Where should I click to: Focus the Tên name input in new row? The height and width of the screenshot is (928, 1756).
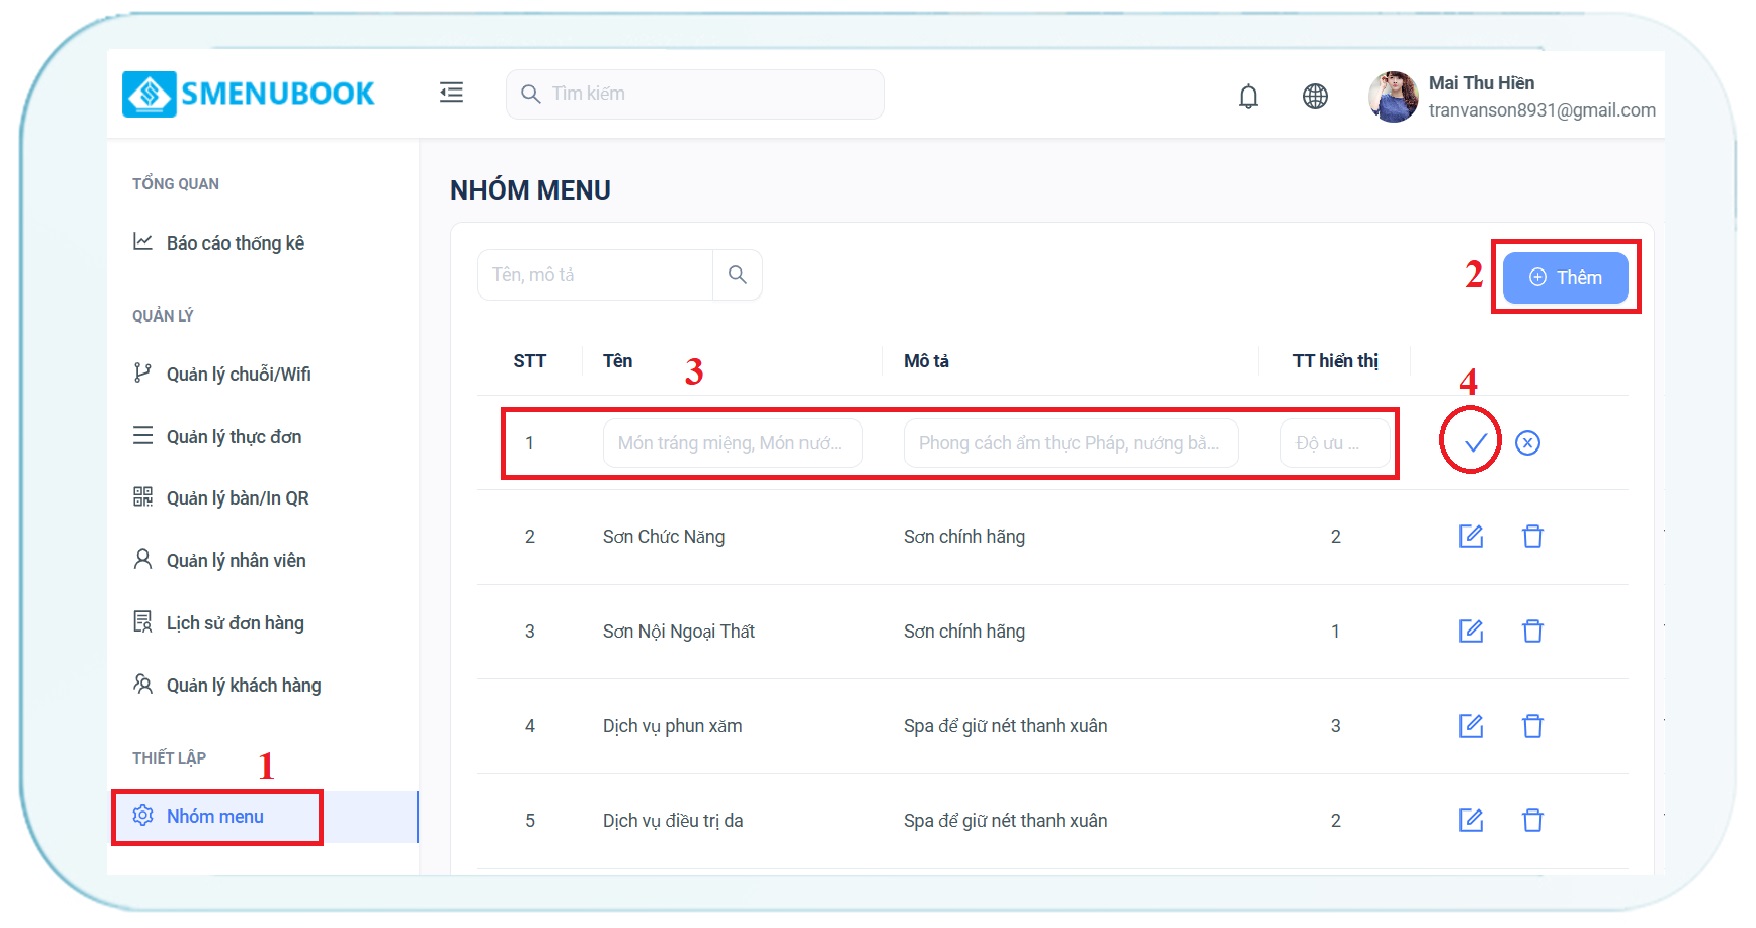[x=732, y=443]
